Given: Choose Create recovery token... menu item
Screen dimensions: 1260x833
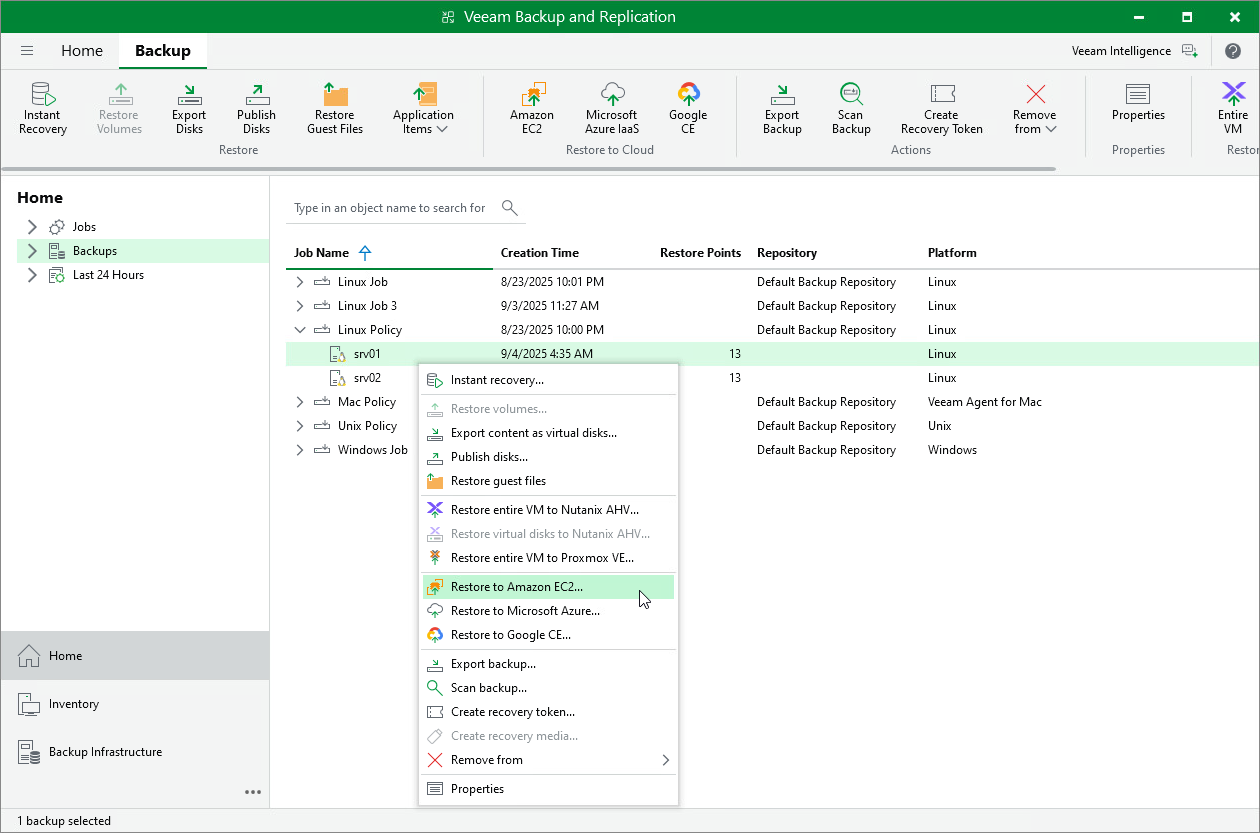Looking at the screenshot, I should pyautogui.click(x=548, y=712).
